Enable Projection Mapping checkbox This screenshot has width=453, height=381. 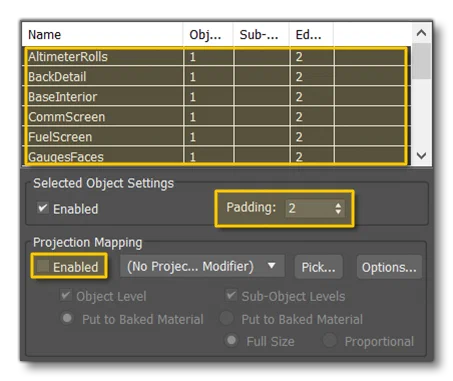[43, 266]
